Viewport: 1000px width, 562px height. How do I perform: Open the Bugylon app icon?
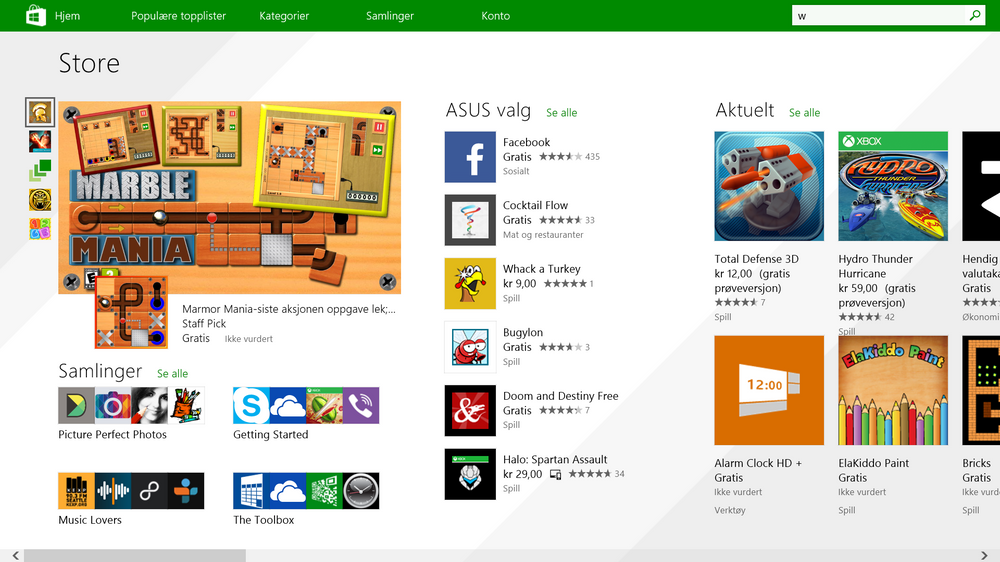470,347
